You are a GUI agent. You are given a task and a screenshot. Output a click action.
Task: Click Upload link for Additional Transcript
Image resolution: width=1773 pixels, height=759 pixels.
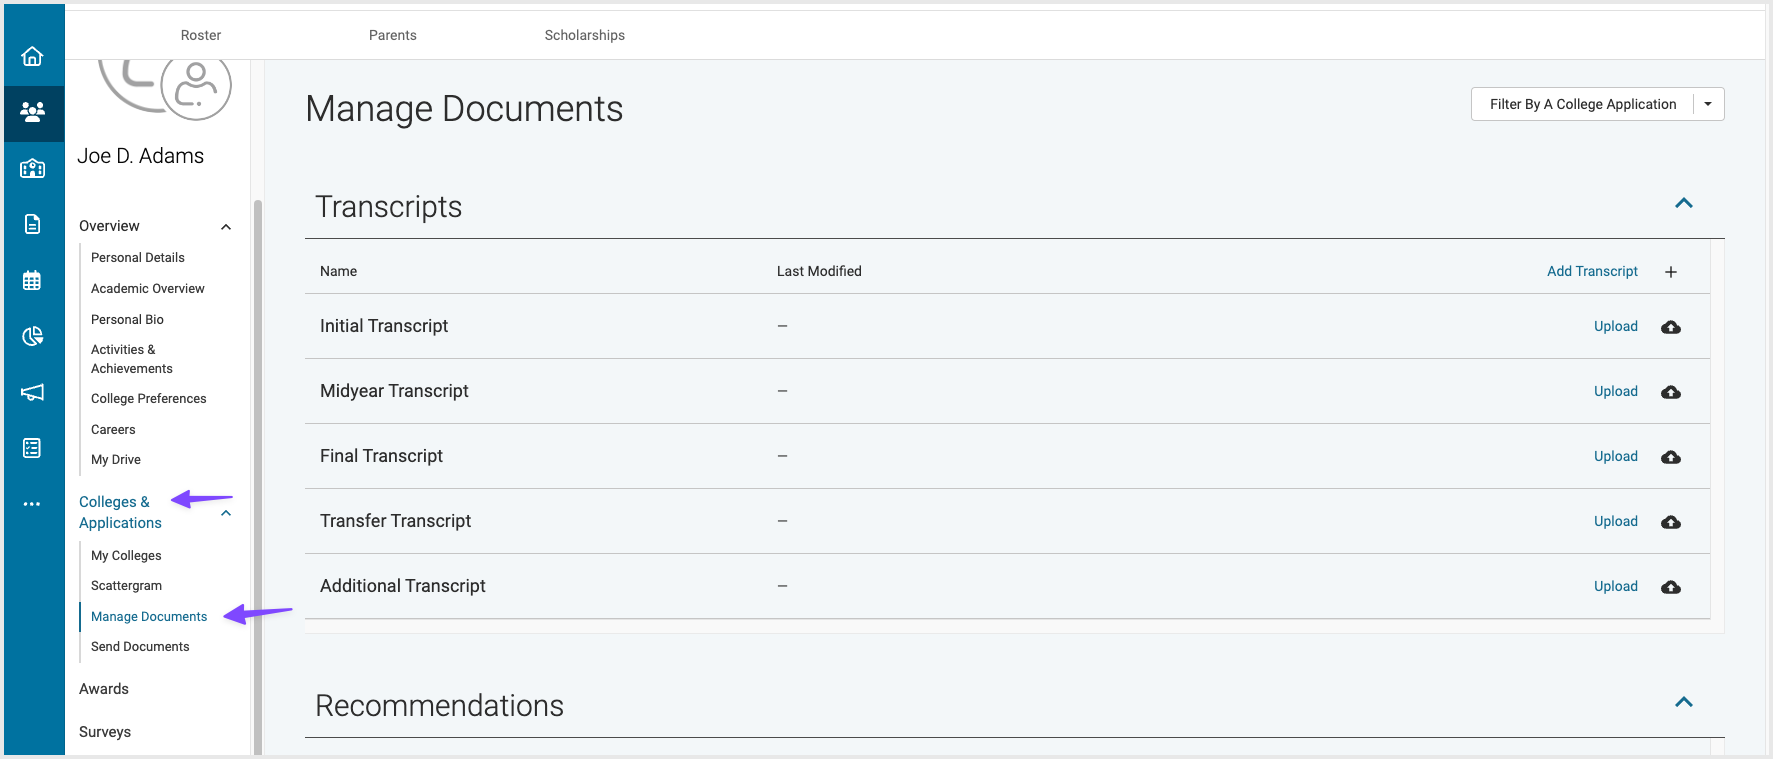point(1616,586)
